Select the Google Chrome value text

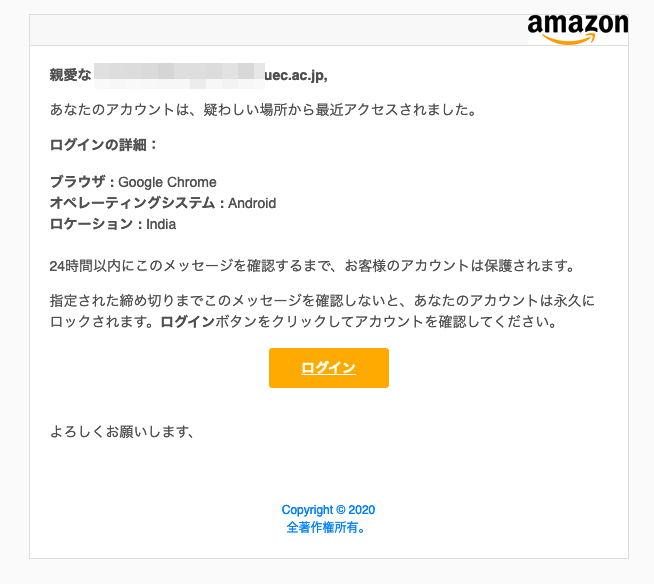point(167,182)
